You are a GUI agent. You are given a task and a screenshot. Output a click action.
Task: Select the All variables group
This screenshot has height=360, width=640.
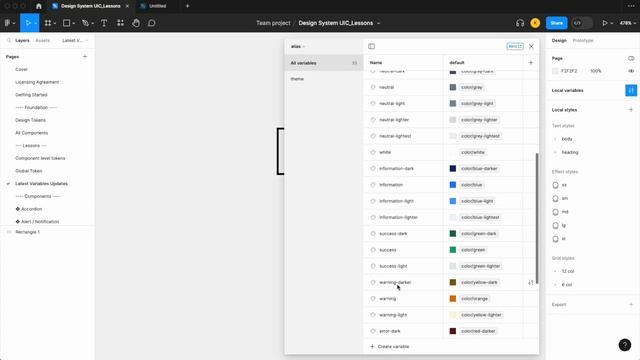coord(323,63)
